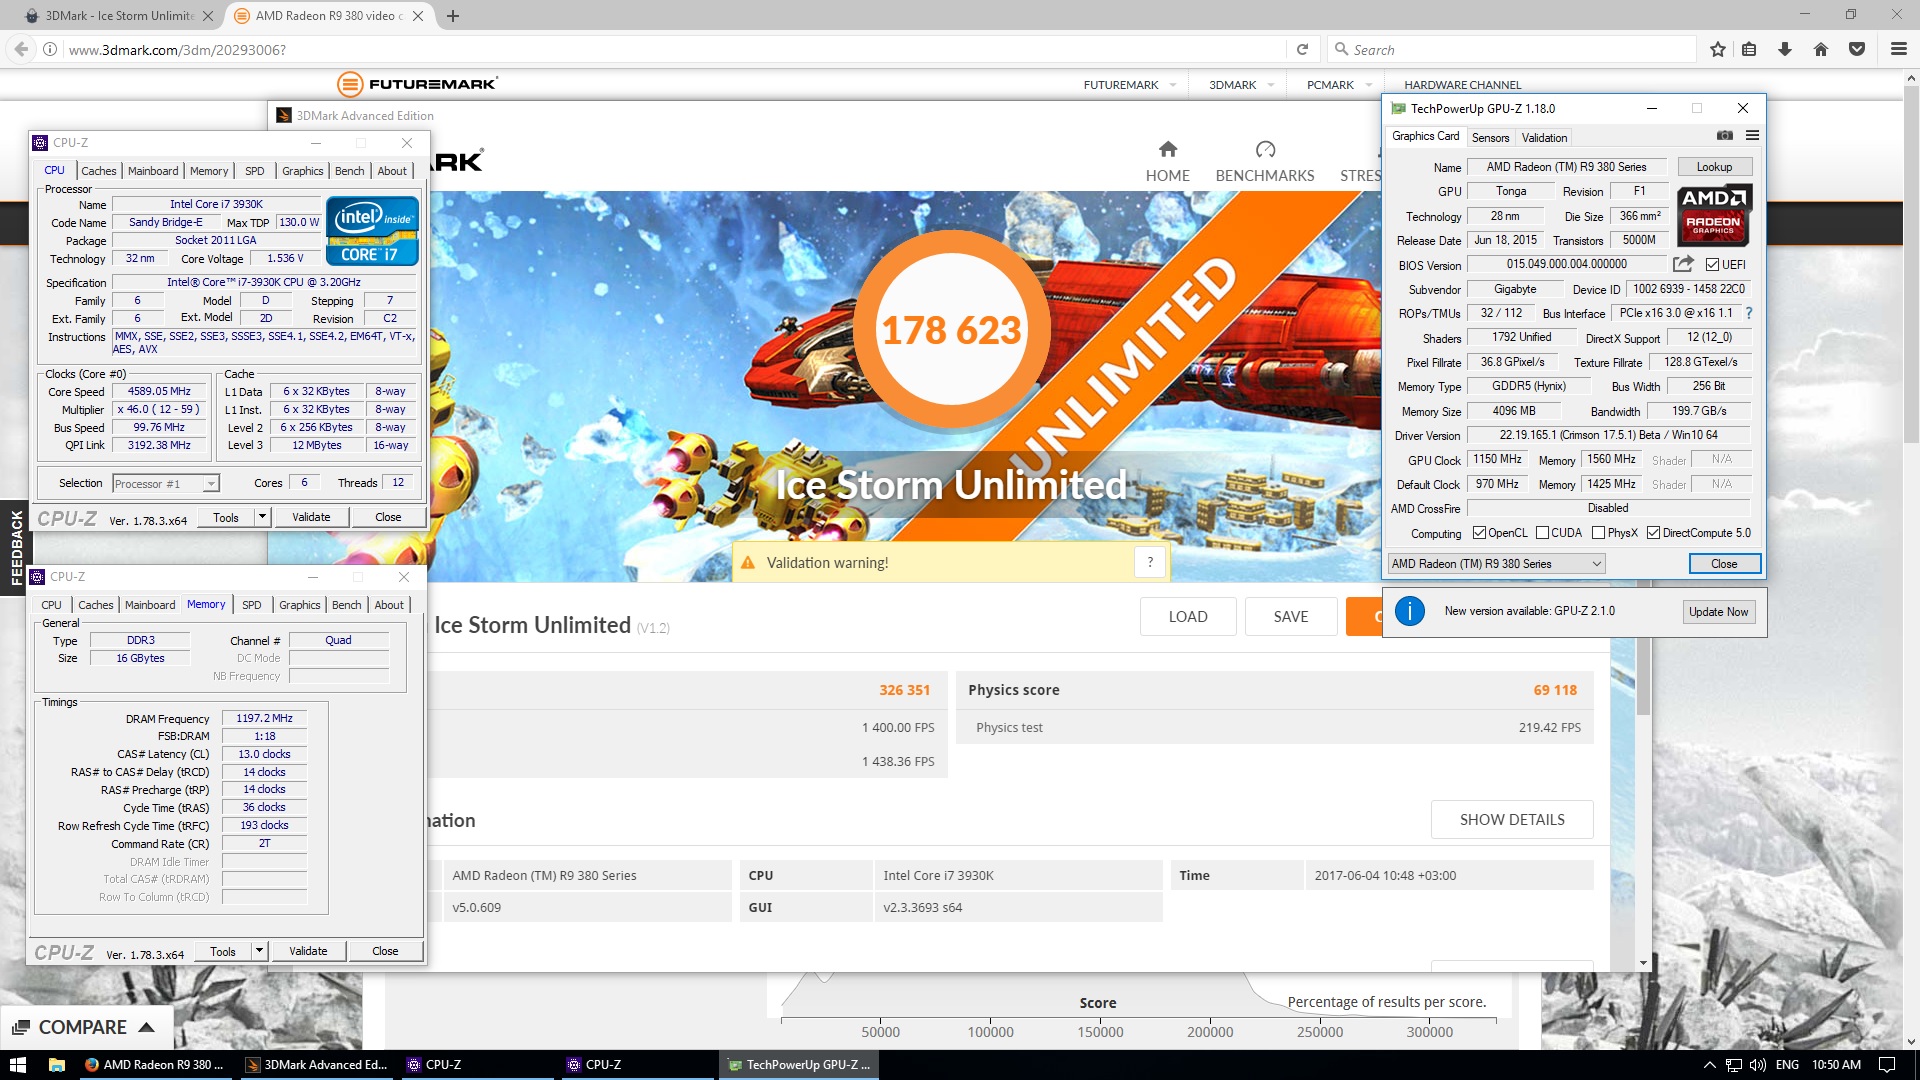1920x1080 pixels.
Task: Click the browser back arrow button
Action: (20, 49)
